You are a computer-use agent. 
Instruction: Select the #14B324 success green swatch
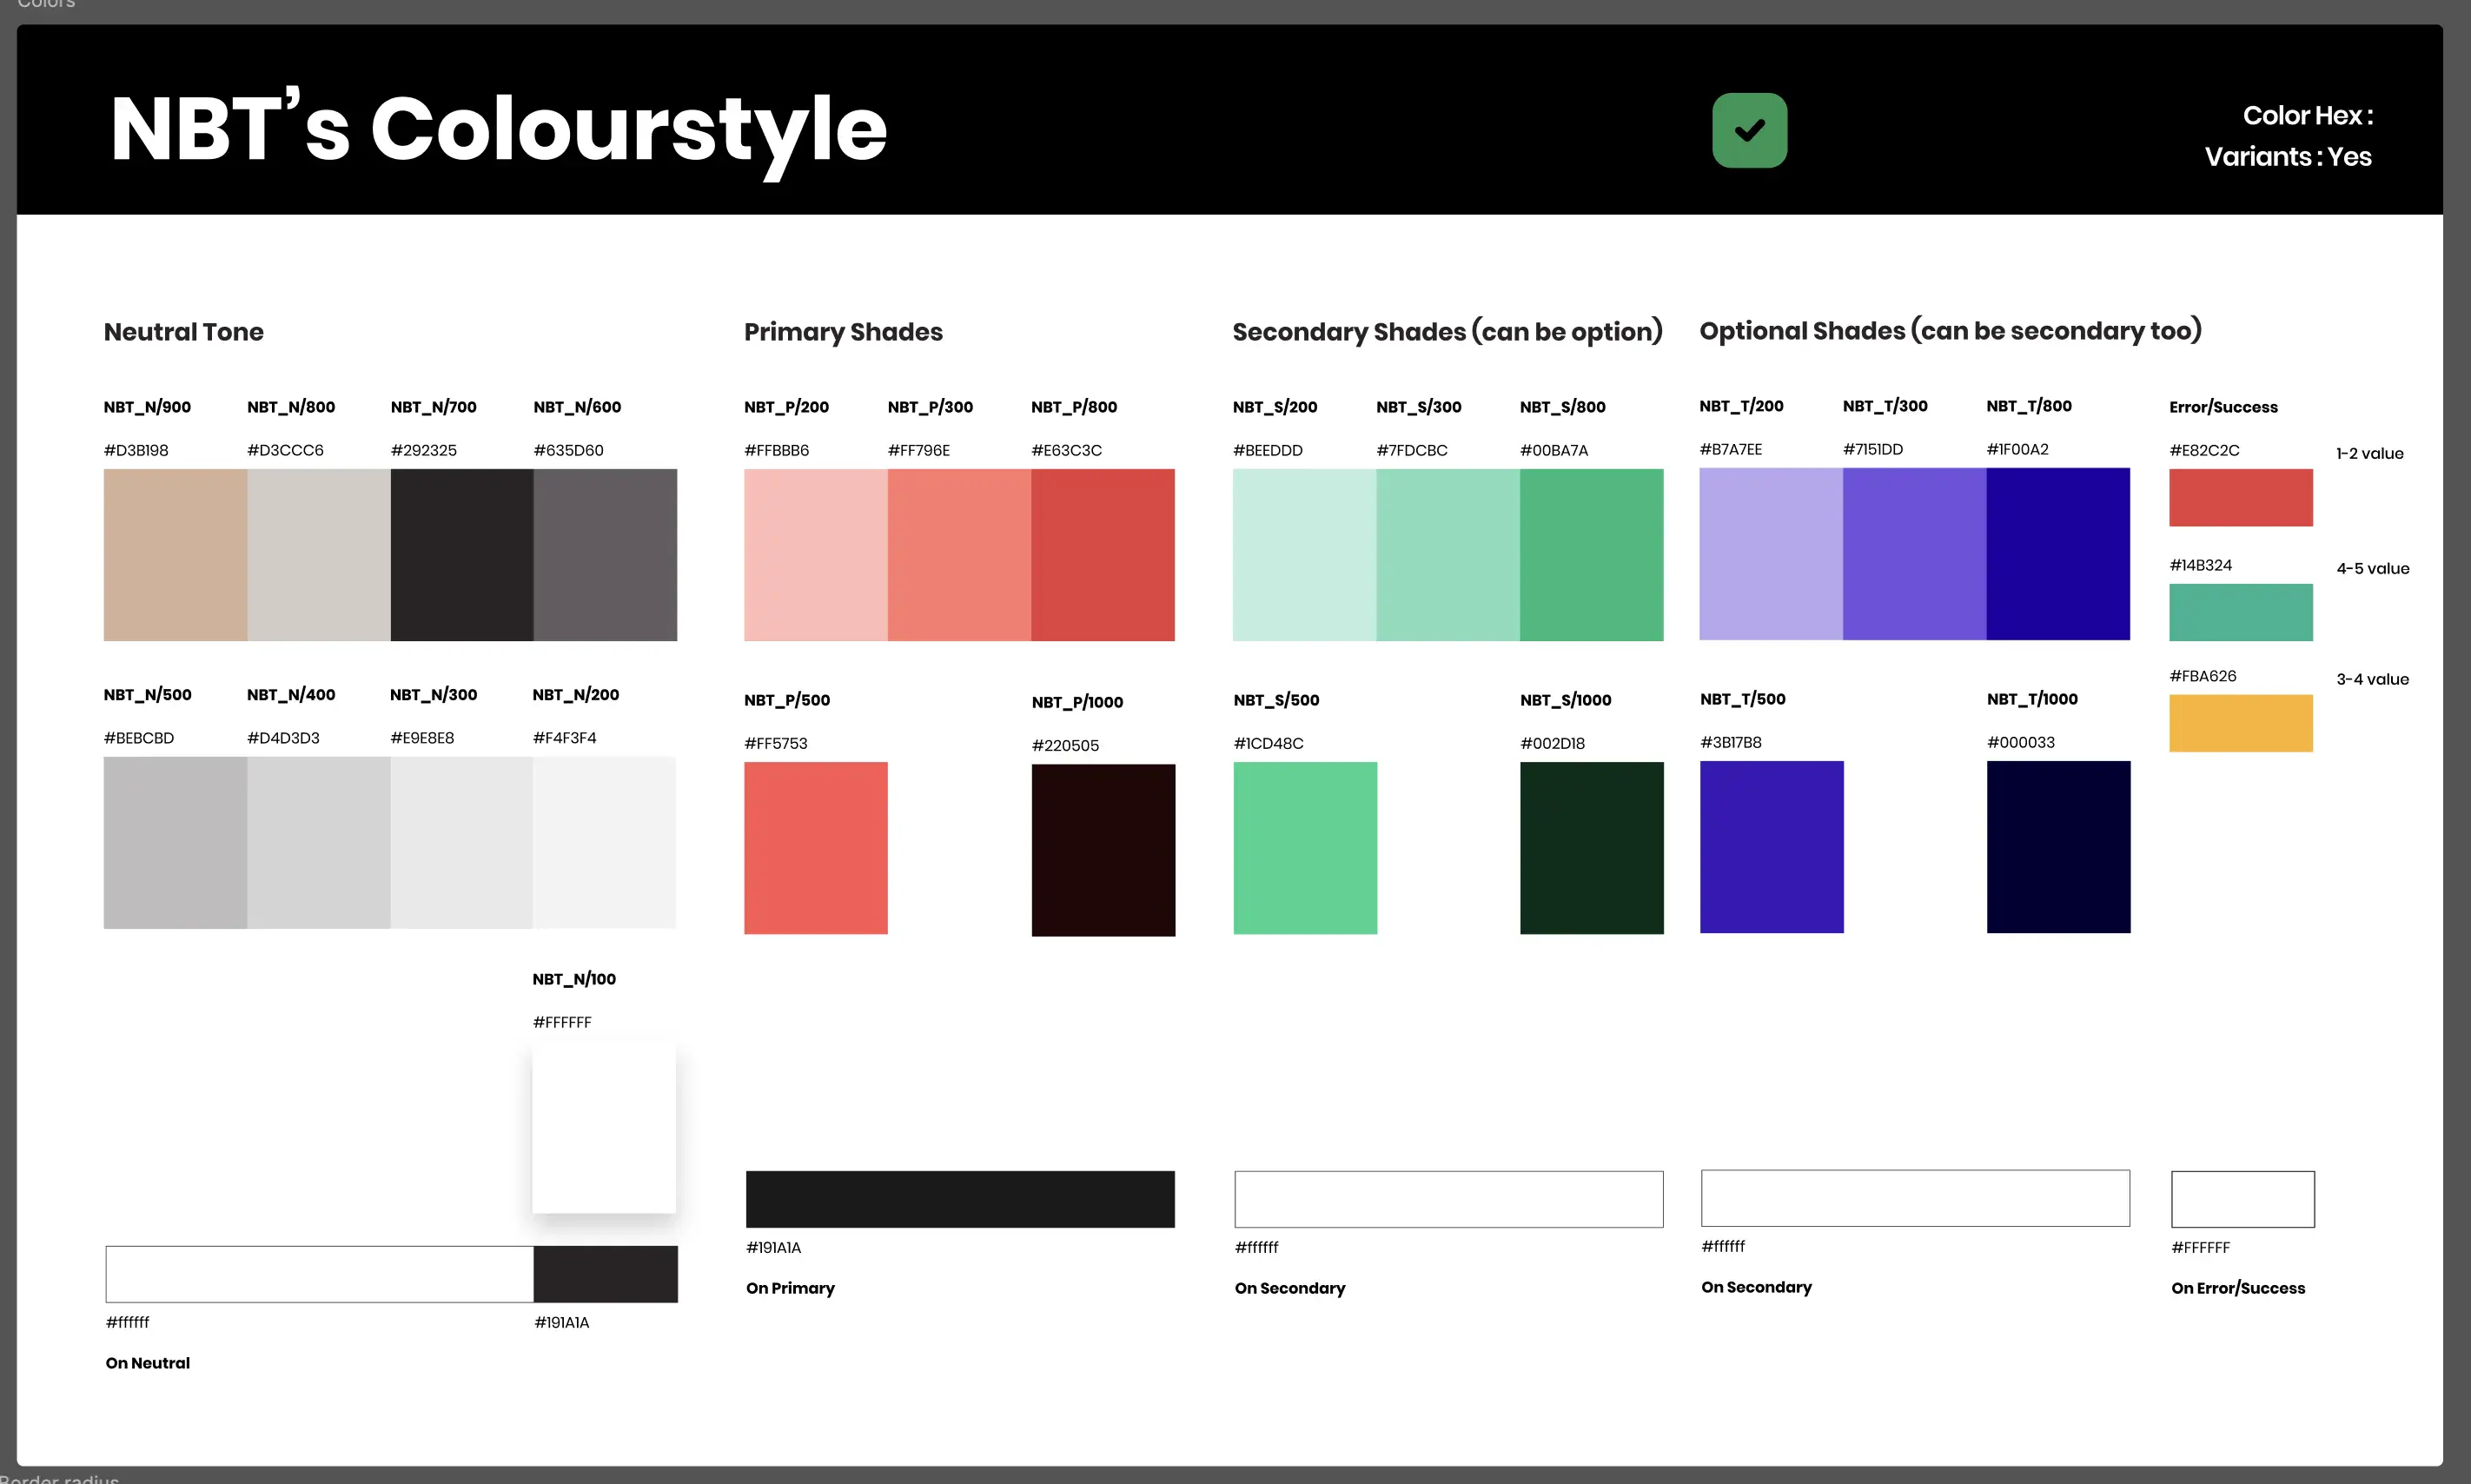[2241, 612]
